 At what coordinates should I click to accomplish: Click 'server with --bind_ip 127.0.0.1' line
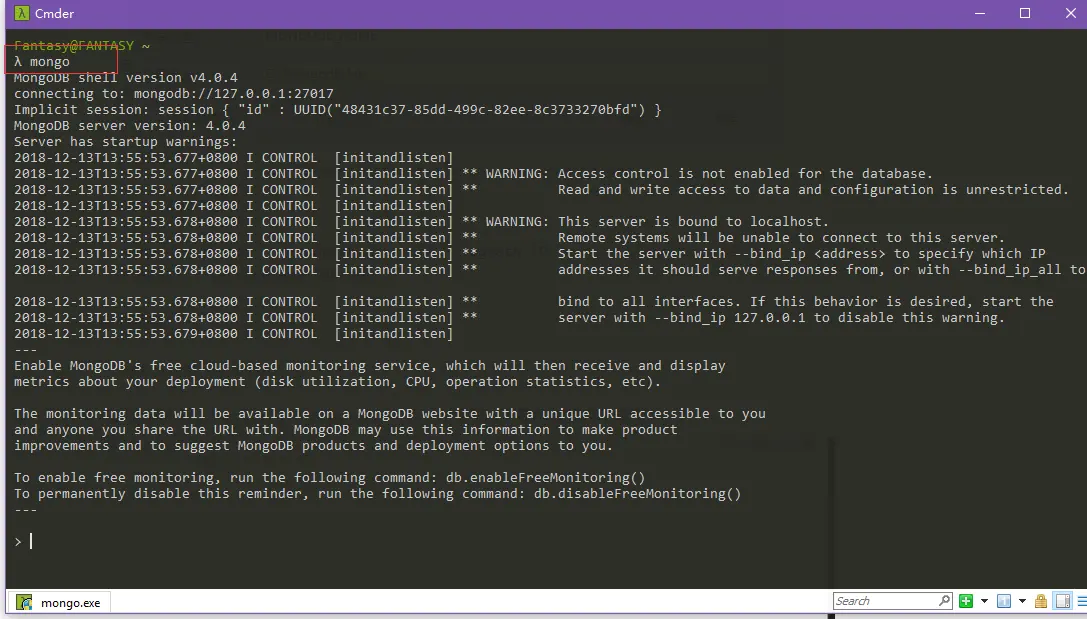pos(781,317)
